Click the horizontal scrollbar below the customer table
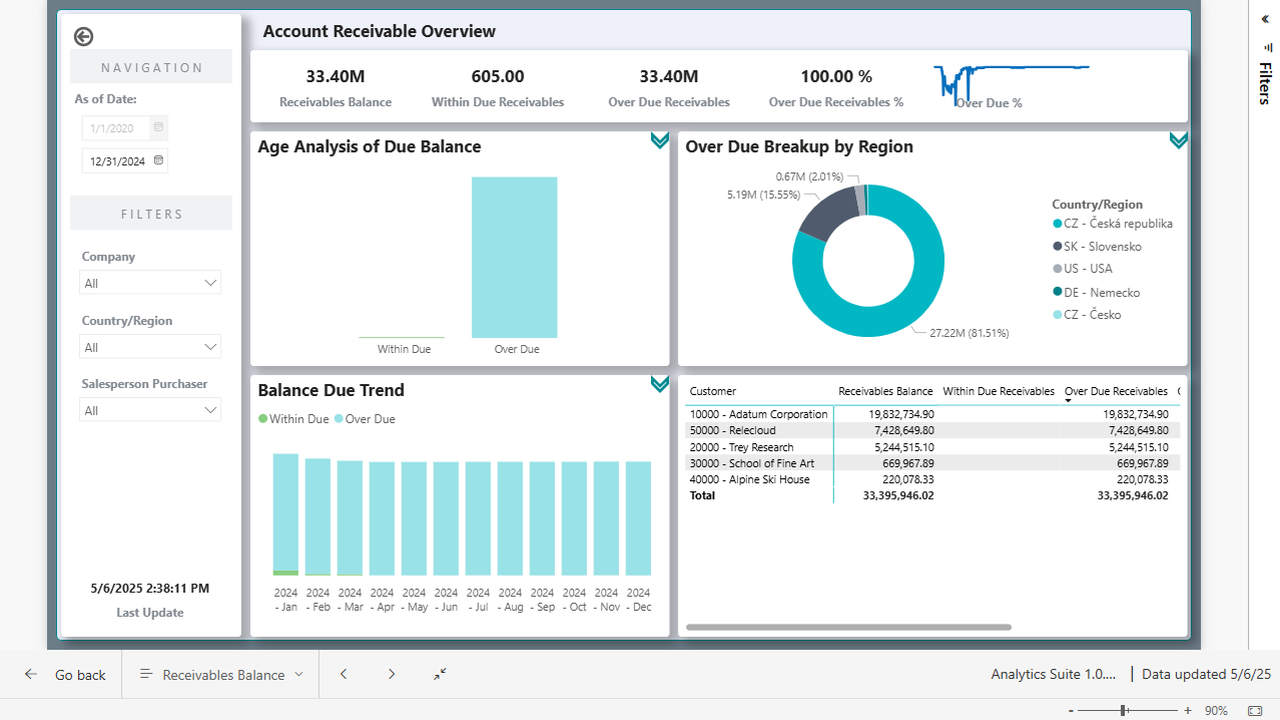 click(846, 625)
